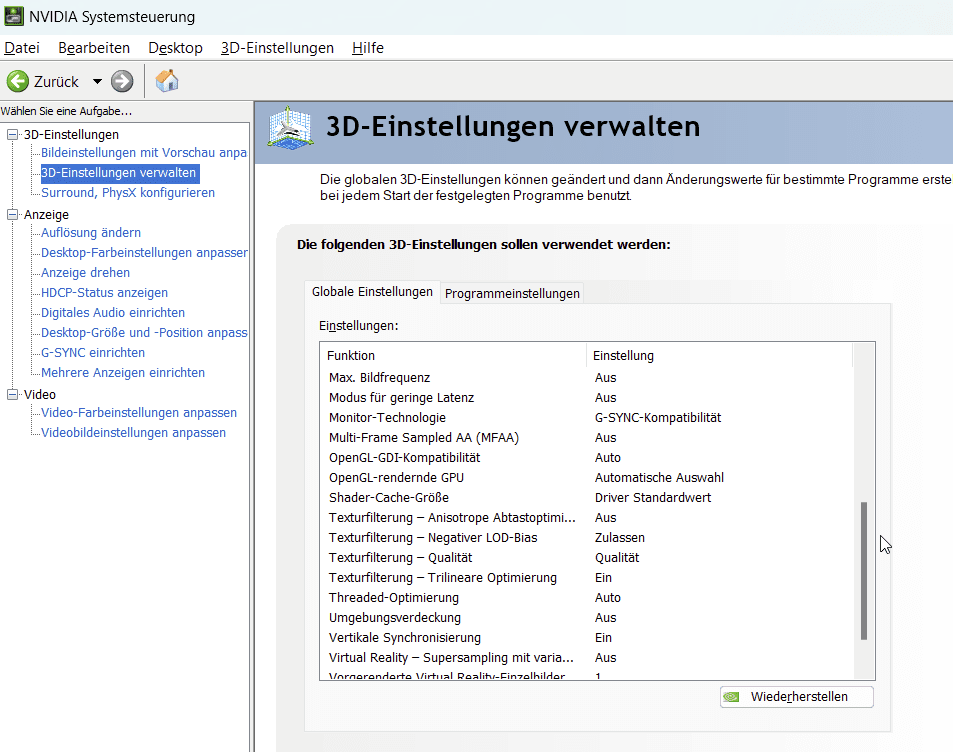Open Desktop-Farbeinstellungen anpassen
Image resolution: width=953 pixels, height=752 pixels.
tap(144, 253)
